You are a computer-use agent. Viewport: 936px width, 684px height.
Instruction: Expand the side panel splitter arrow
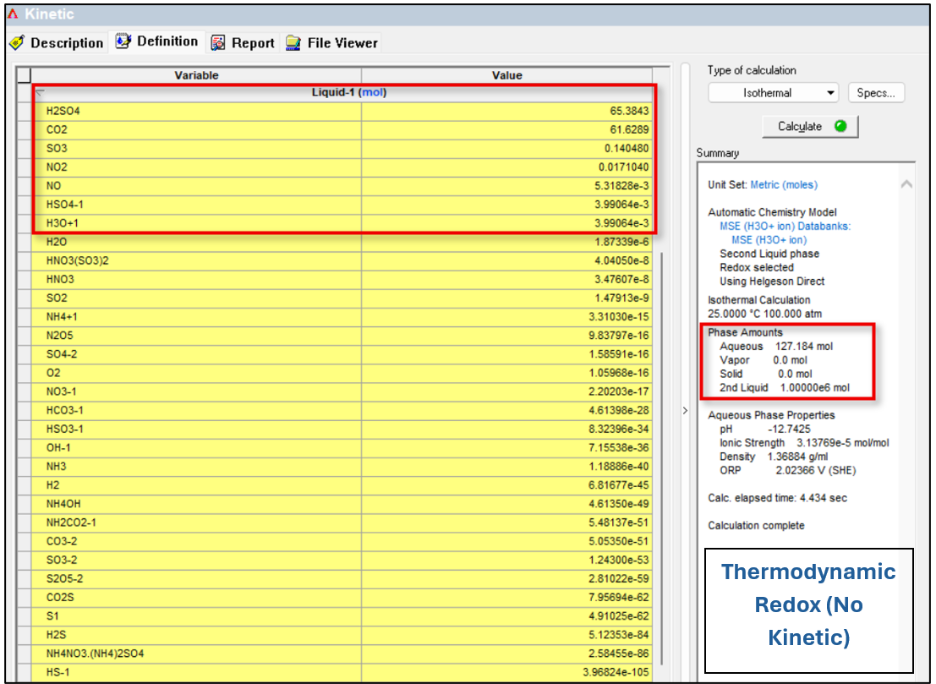[x=685, y=411]
